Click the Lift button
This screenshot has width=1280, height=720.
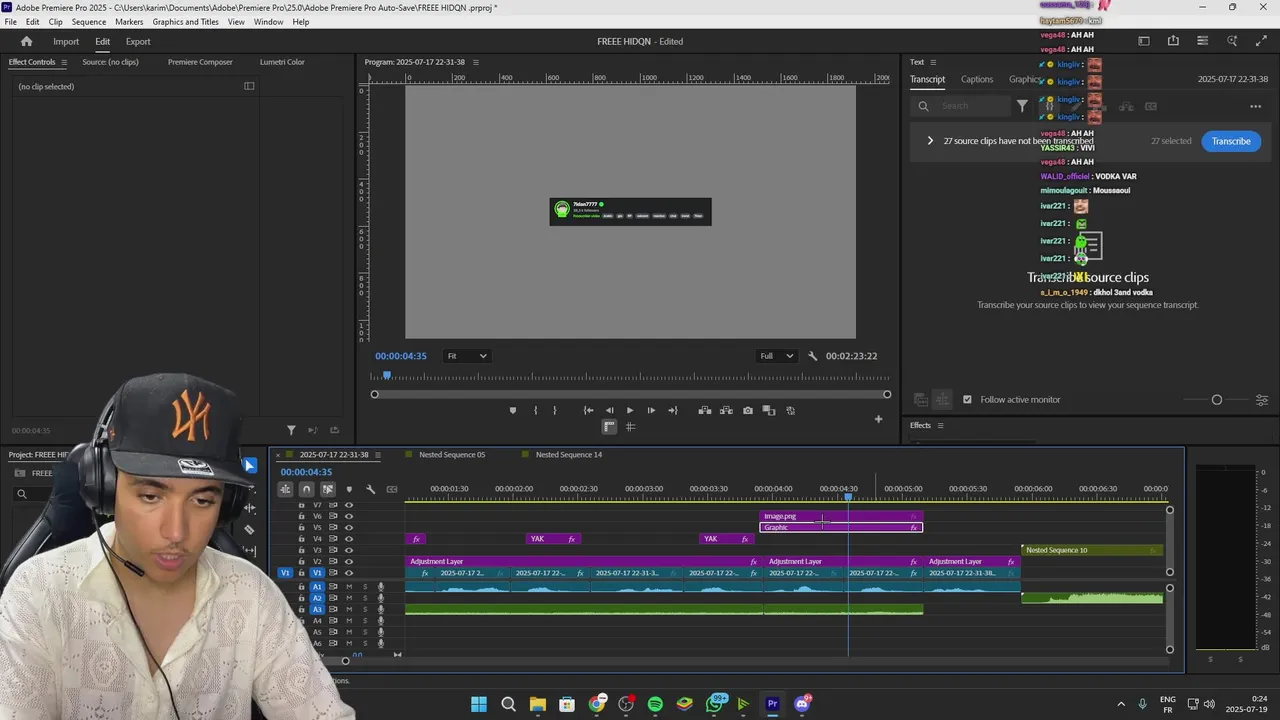point(705,410)
